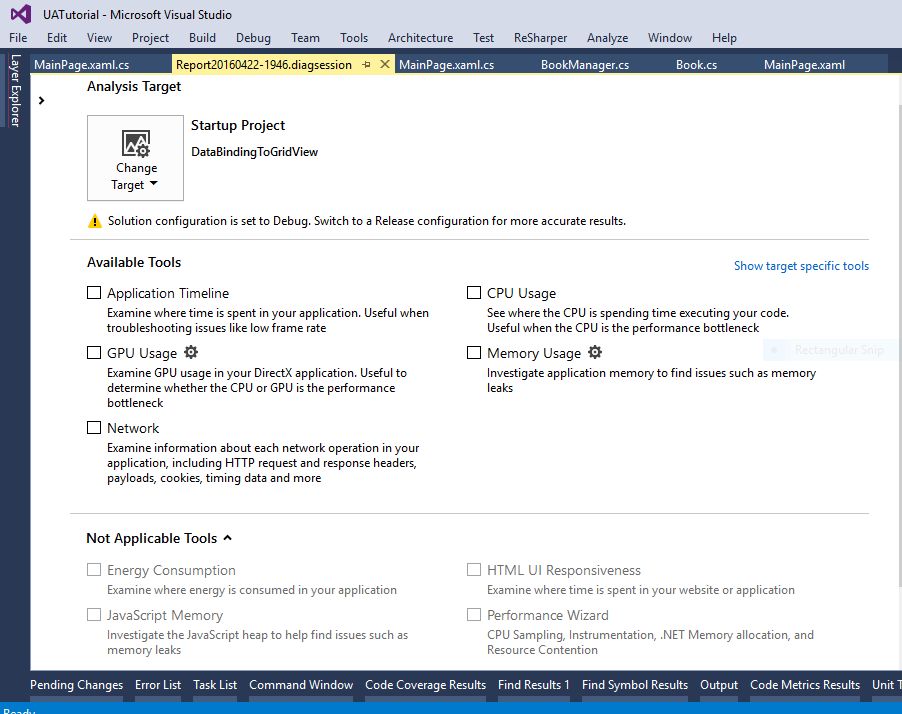Expand the left side panel arrow
The width and height of the screenshot is (902, 714).
(x=41, y=100)
